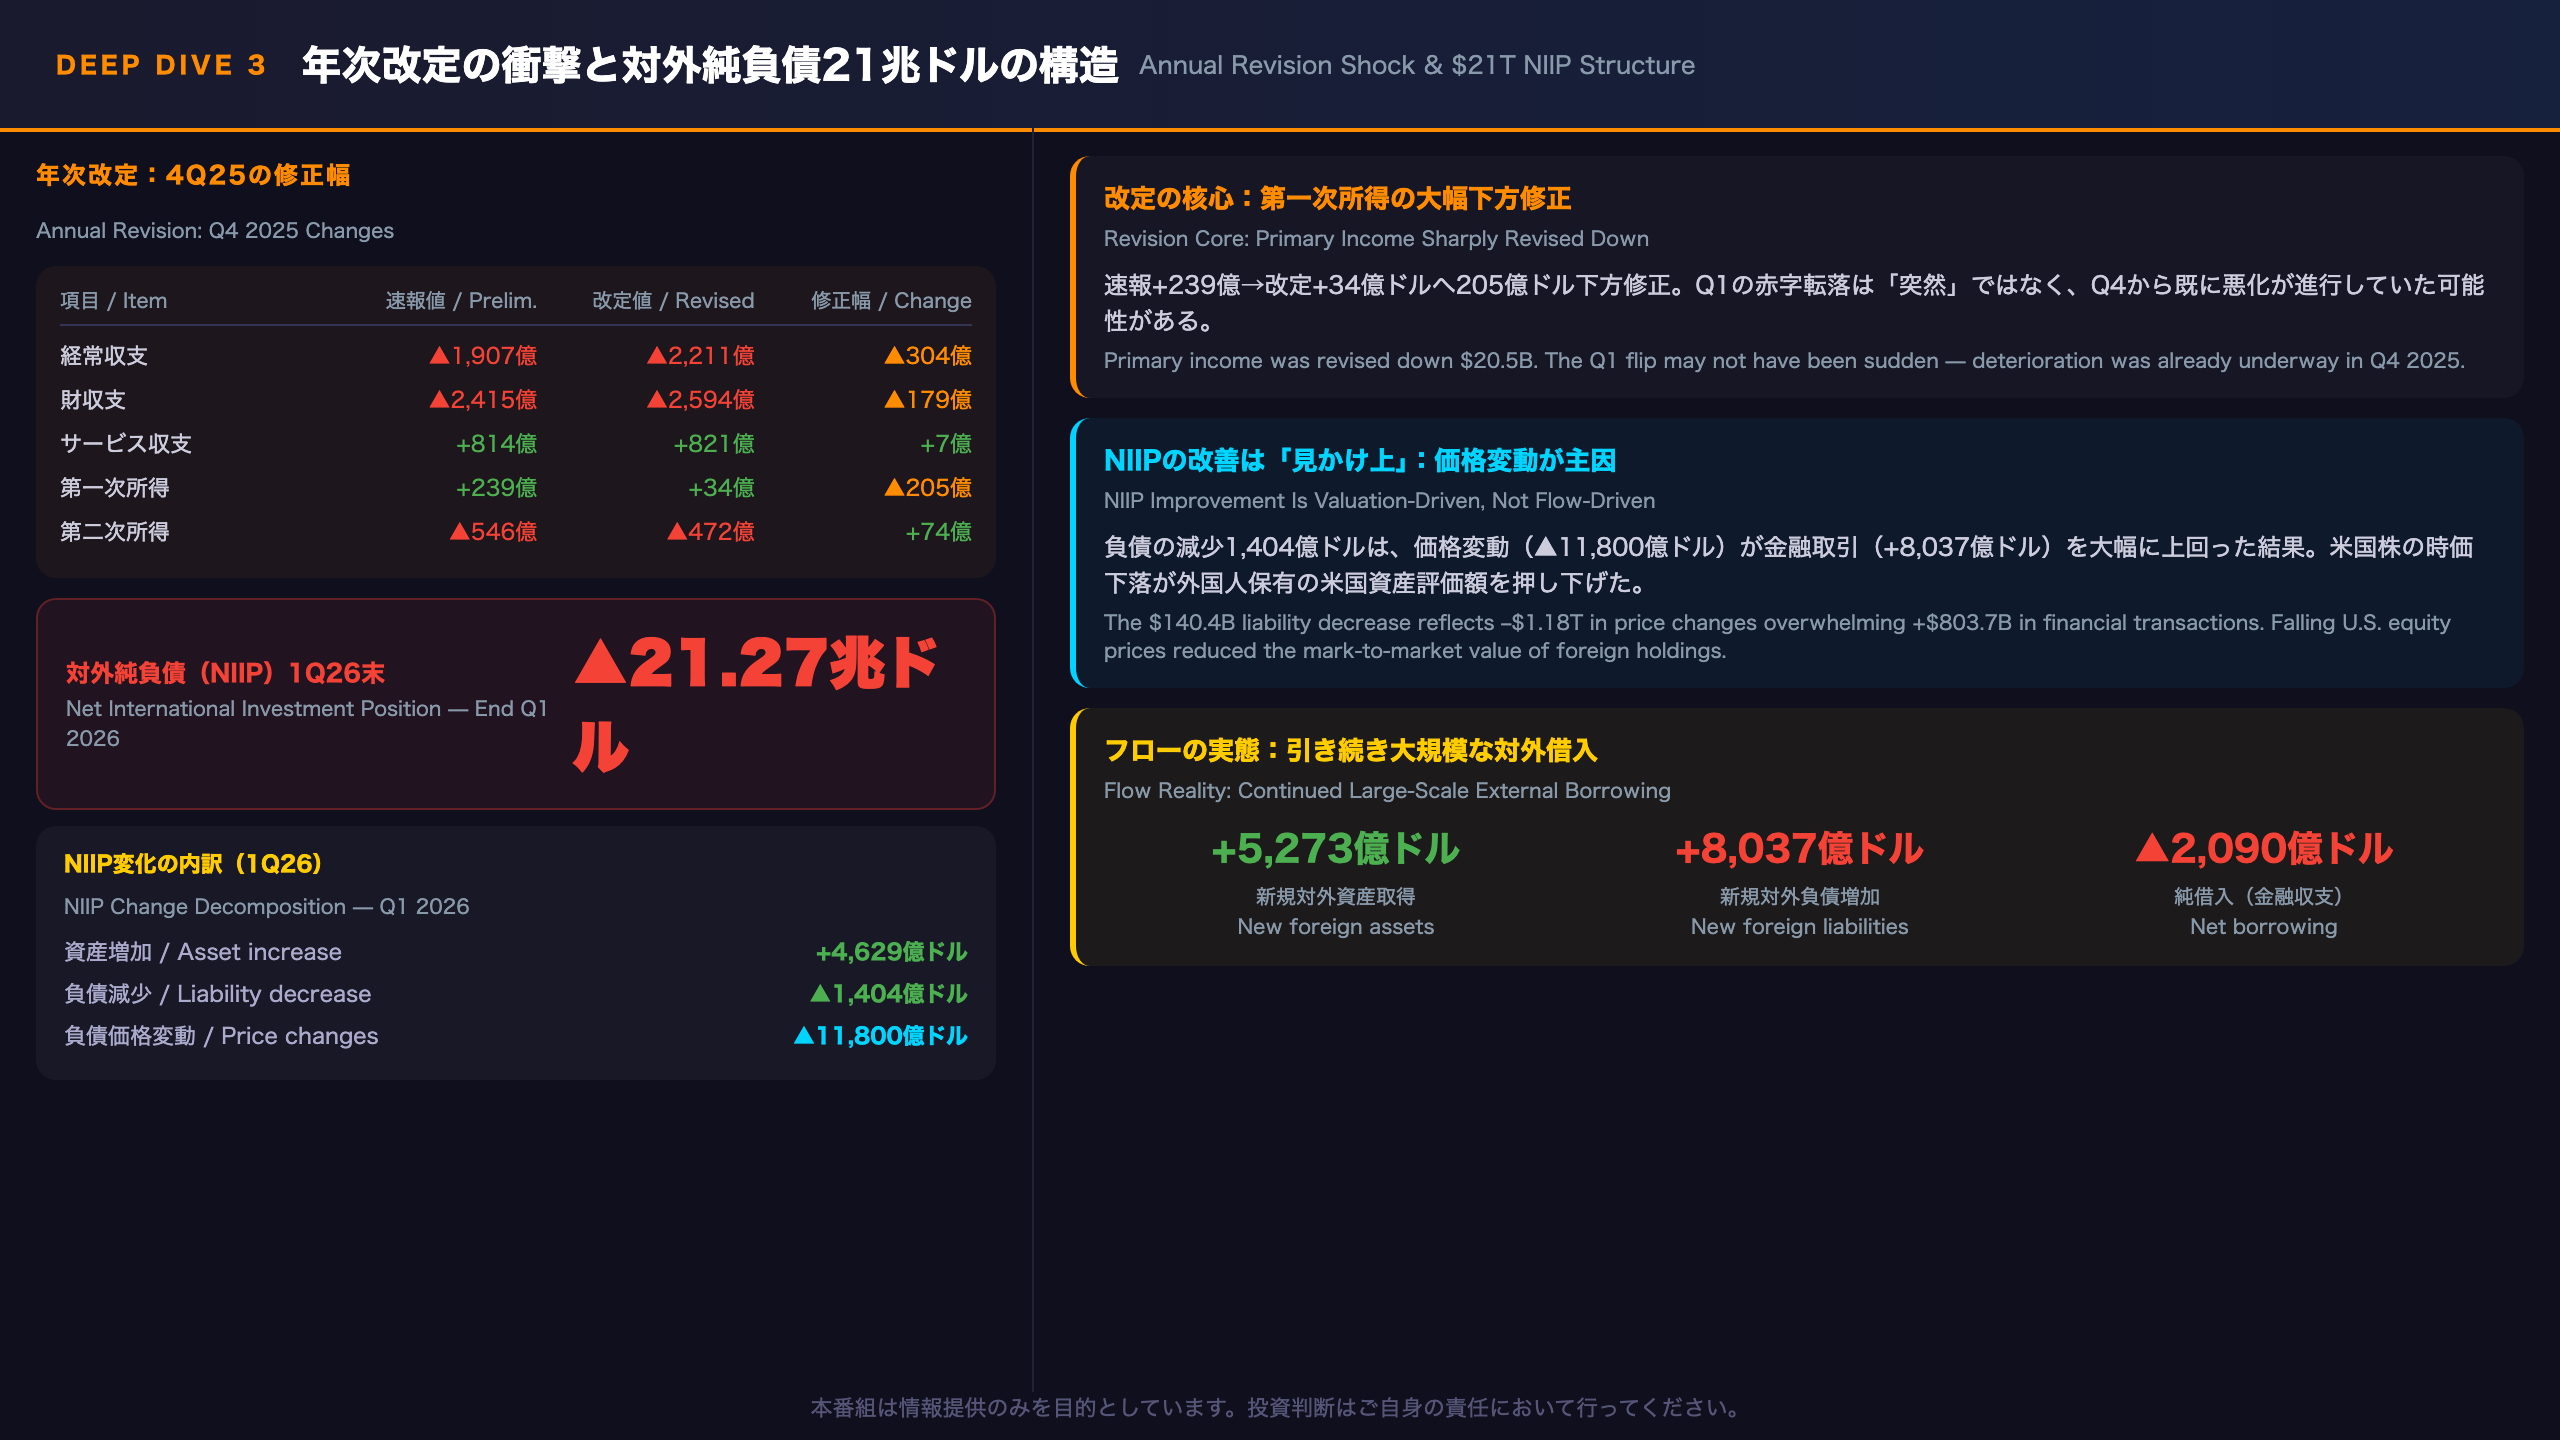Click '負債減少 / Liability decrease' label

click(x=217, y=993)
